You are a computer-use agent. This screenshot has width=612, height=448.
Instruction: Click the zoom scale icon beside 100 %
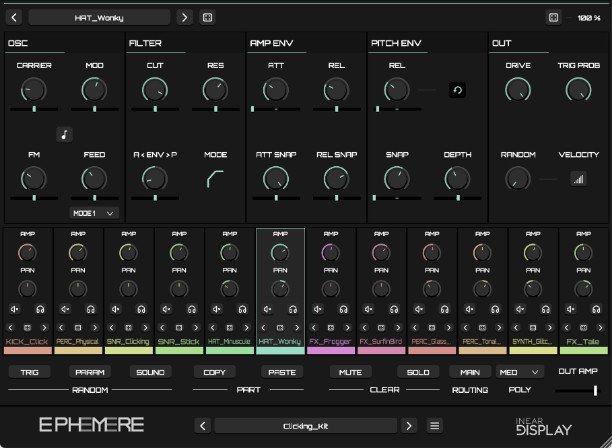click(x=553, y=18)
